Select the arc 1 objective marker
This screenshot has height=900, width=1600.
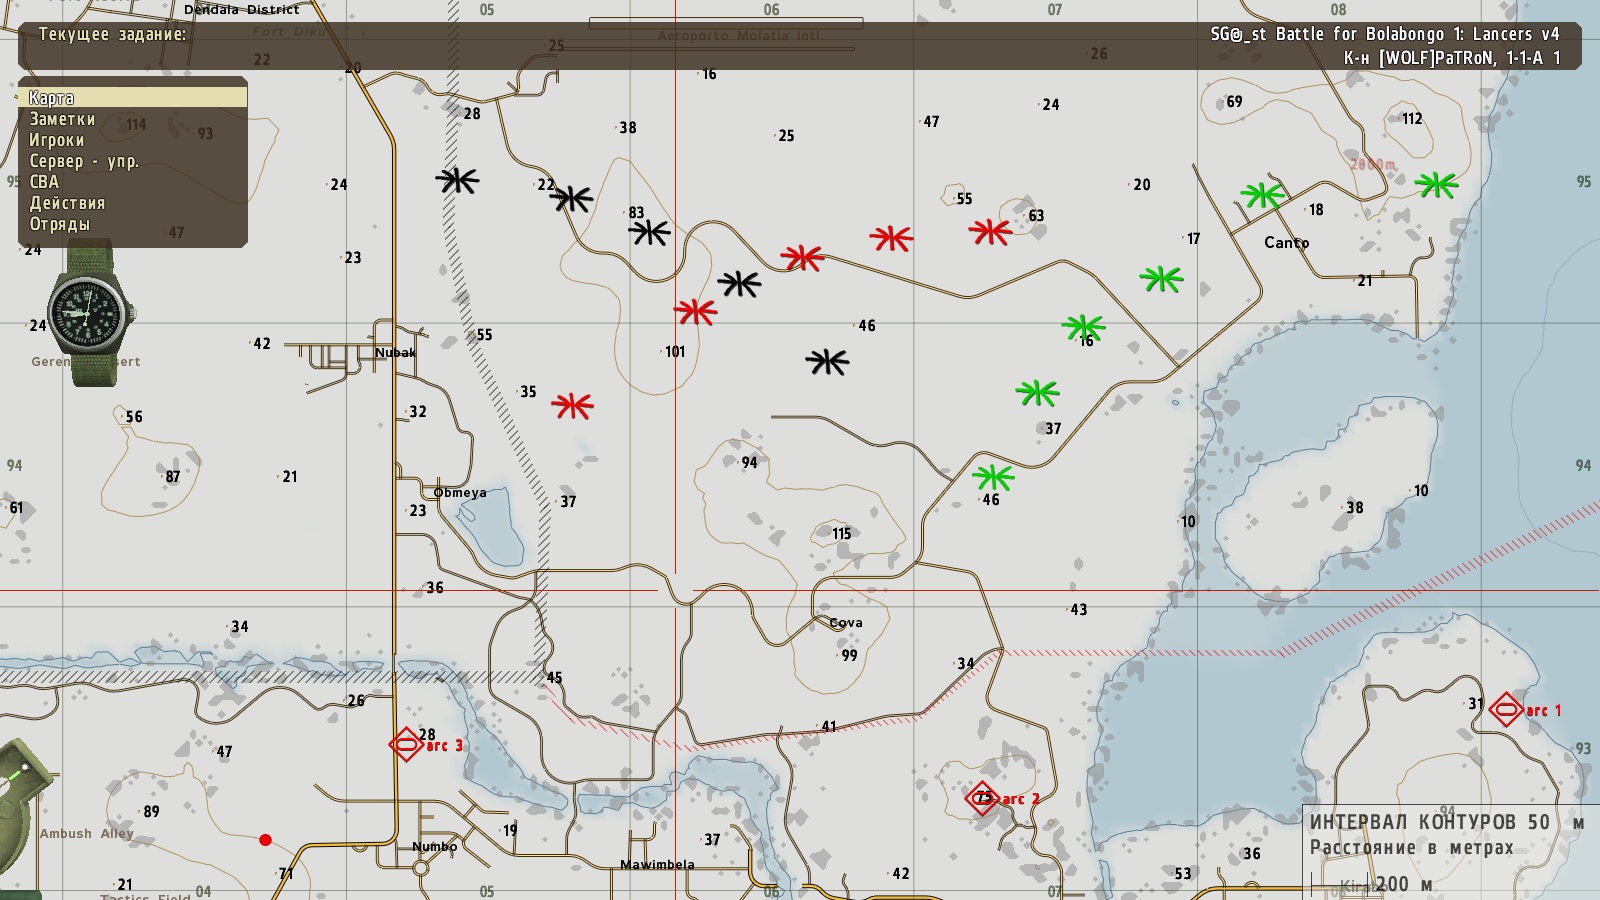pos(1506,710)
